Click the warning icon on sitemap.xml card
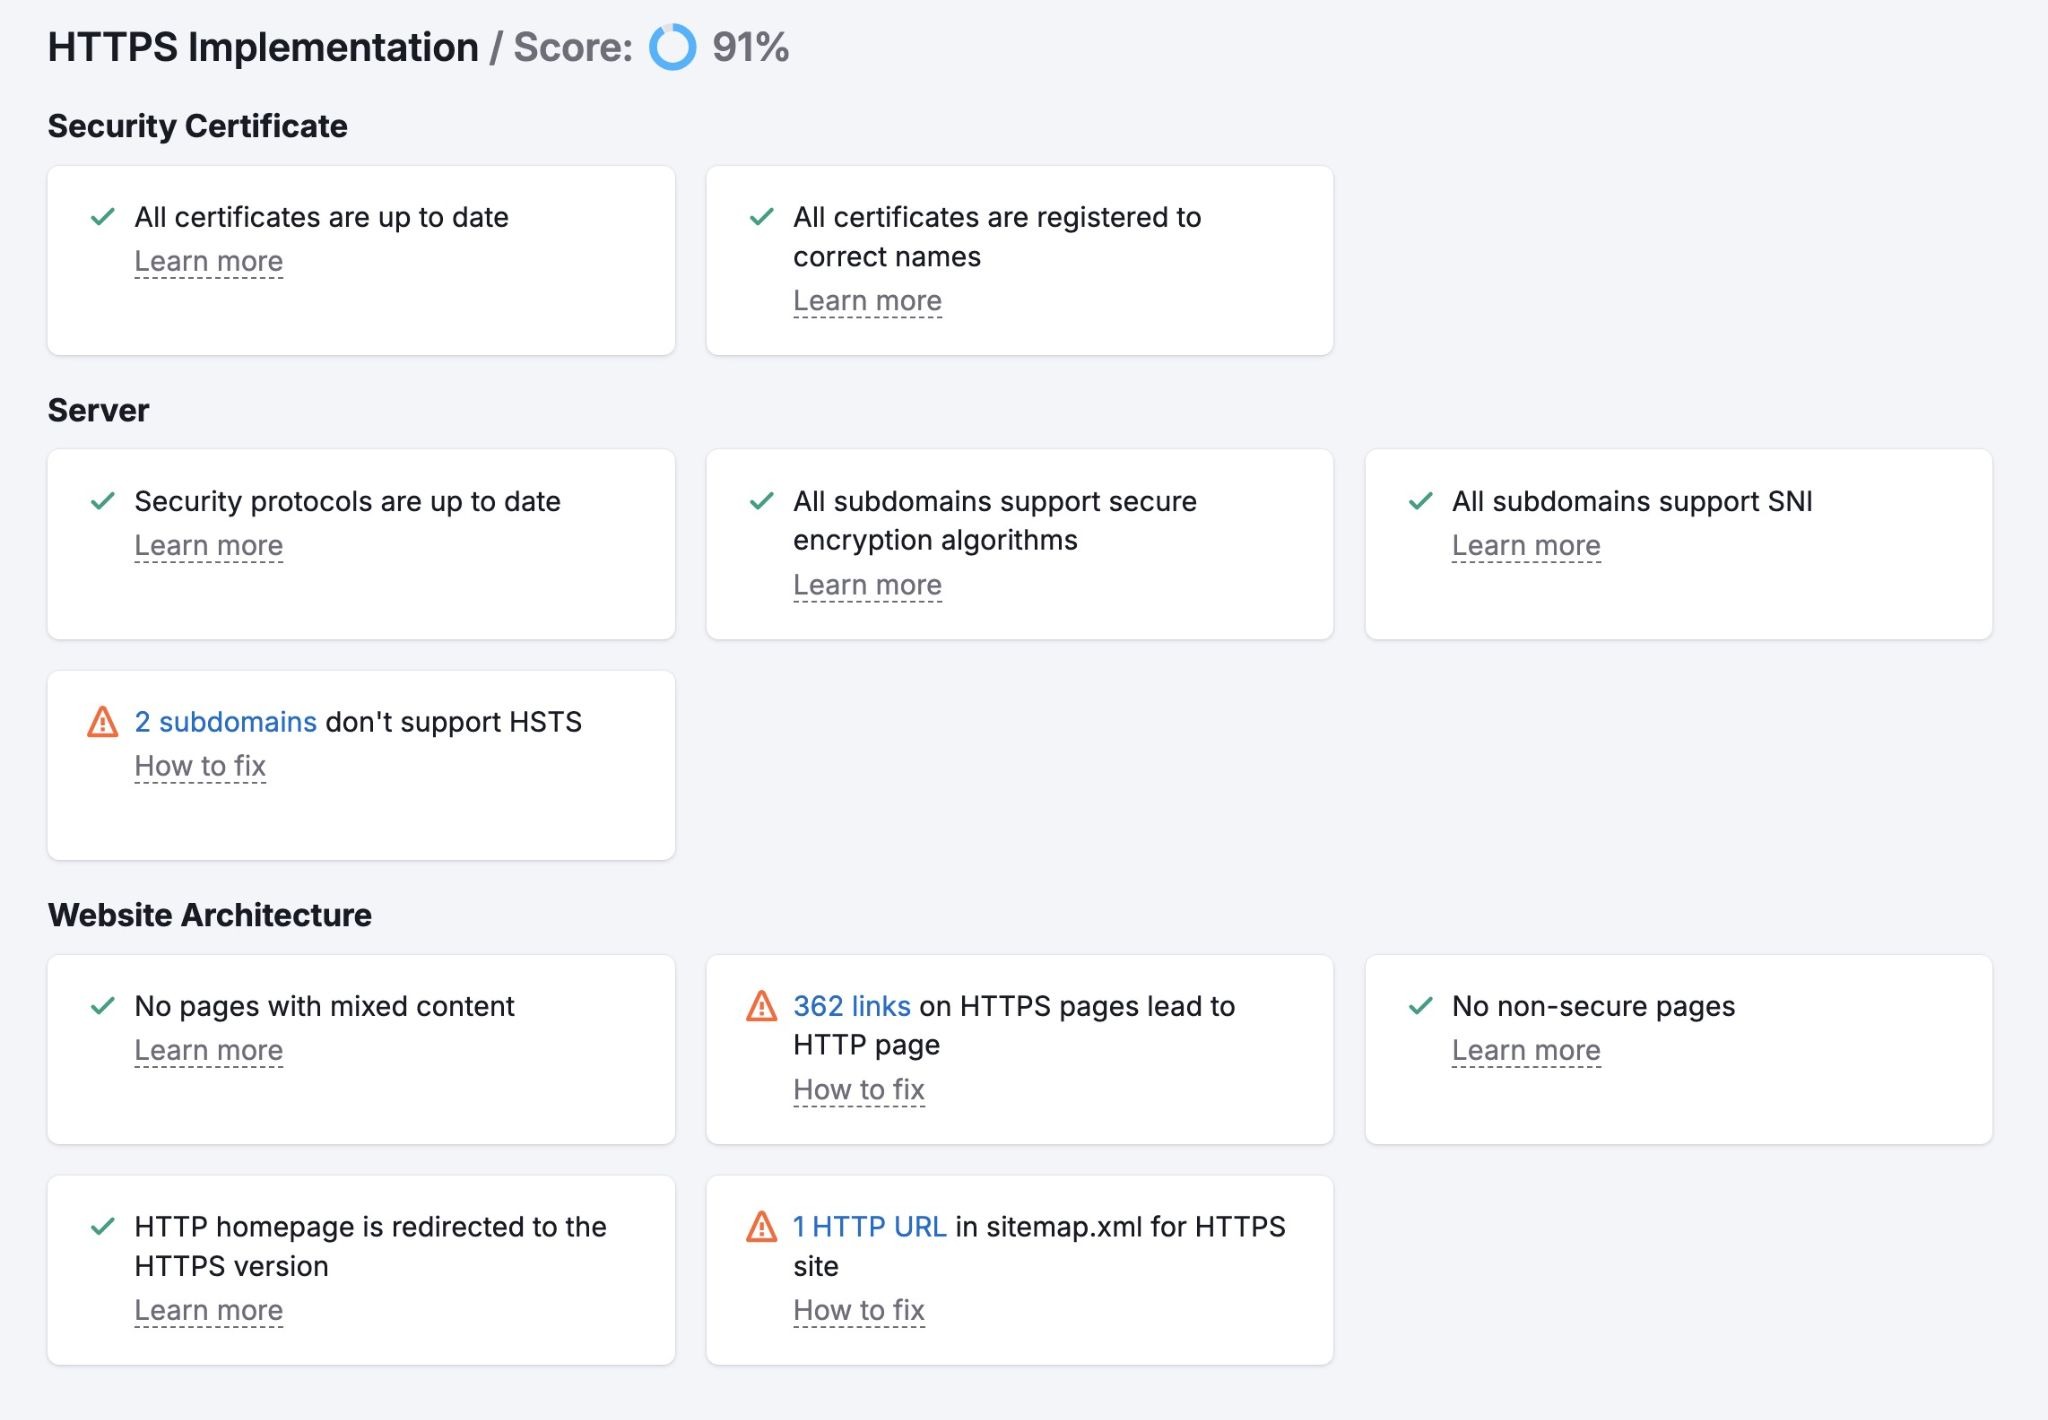2048x1420 pixels. click(761, 1228)
